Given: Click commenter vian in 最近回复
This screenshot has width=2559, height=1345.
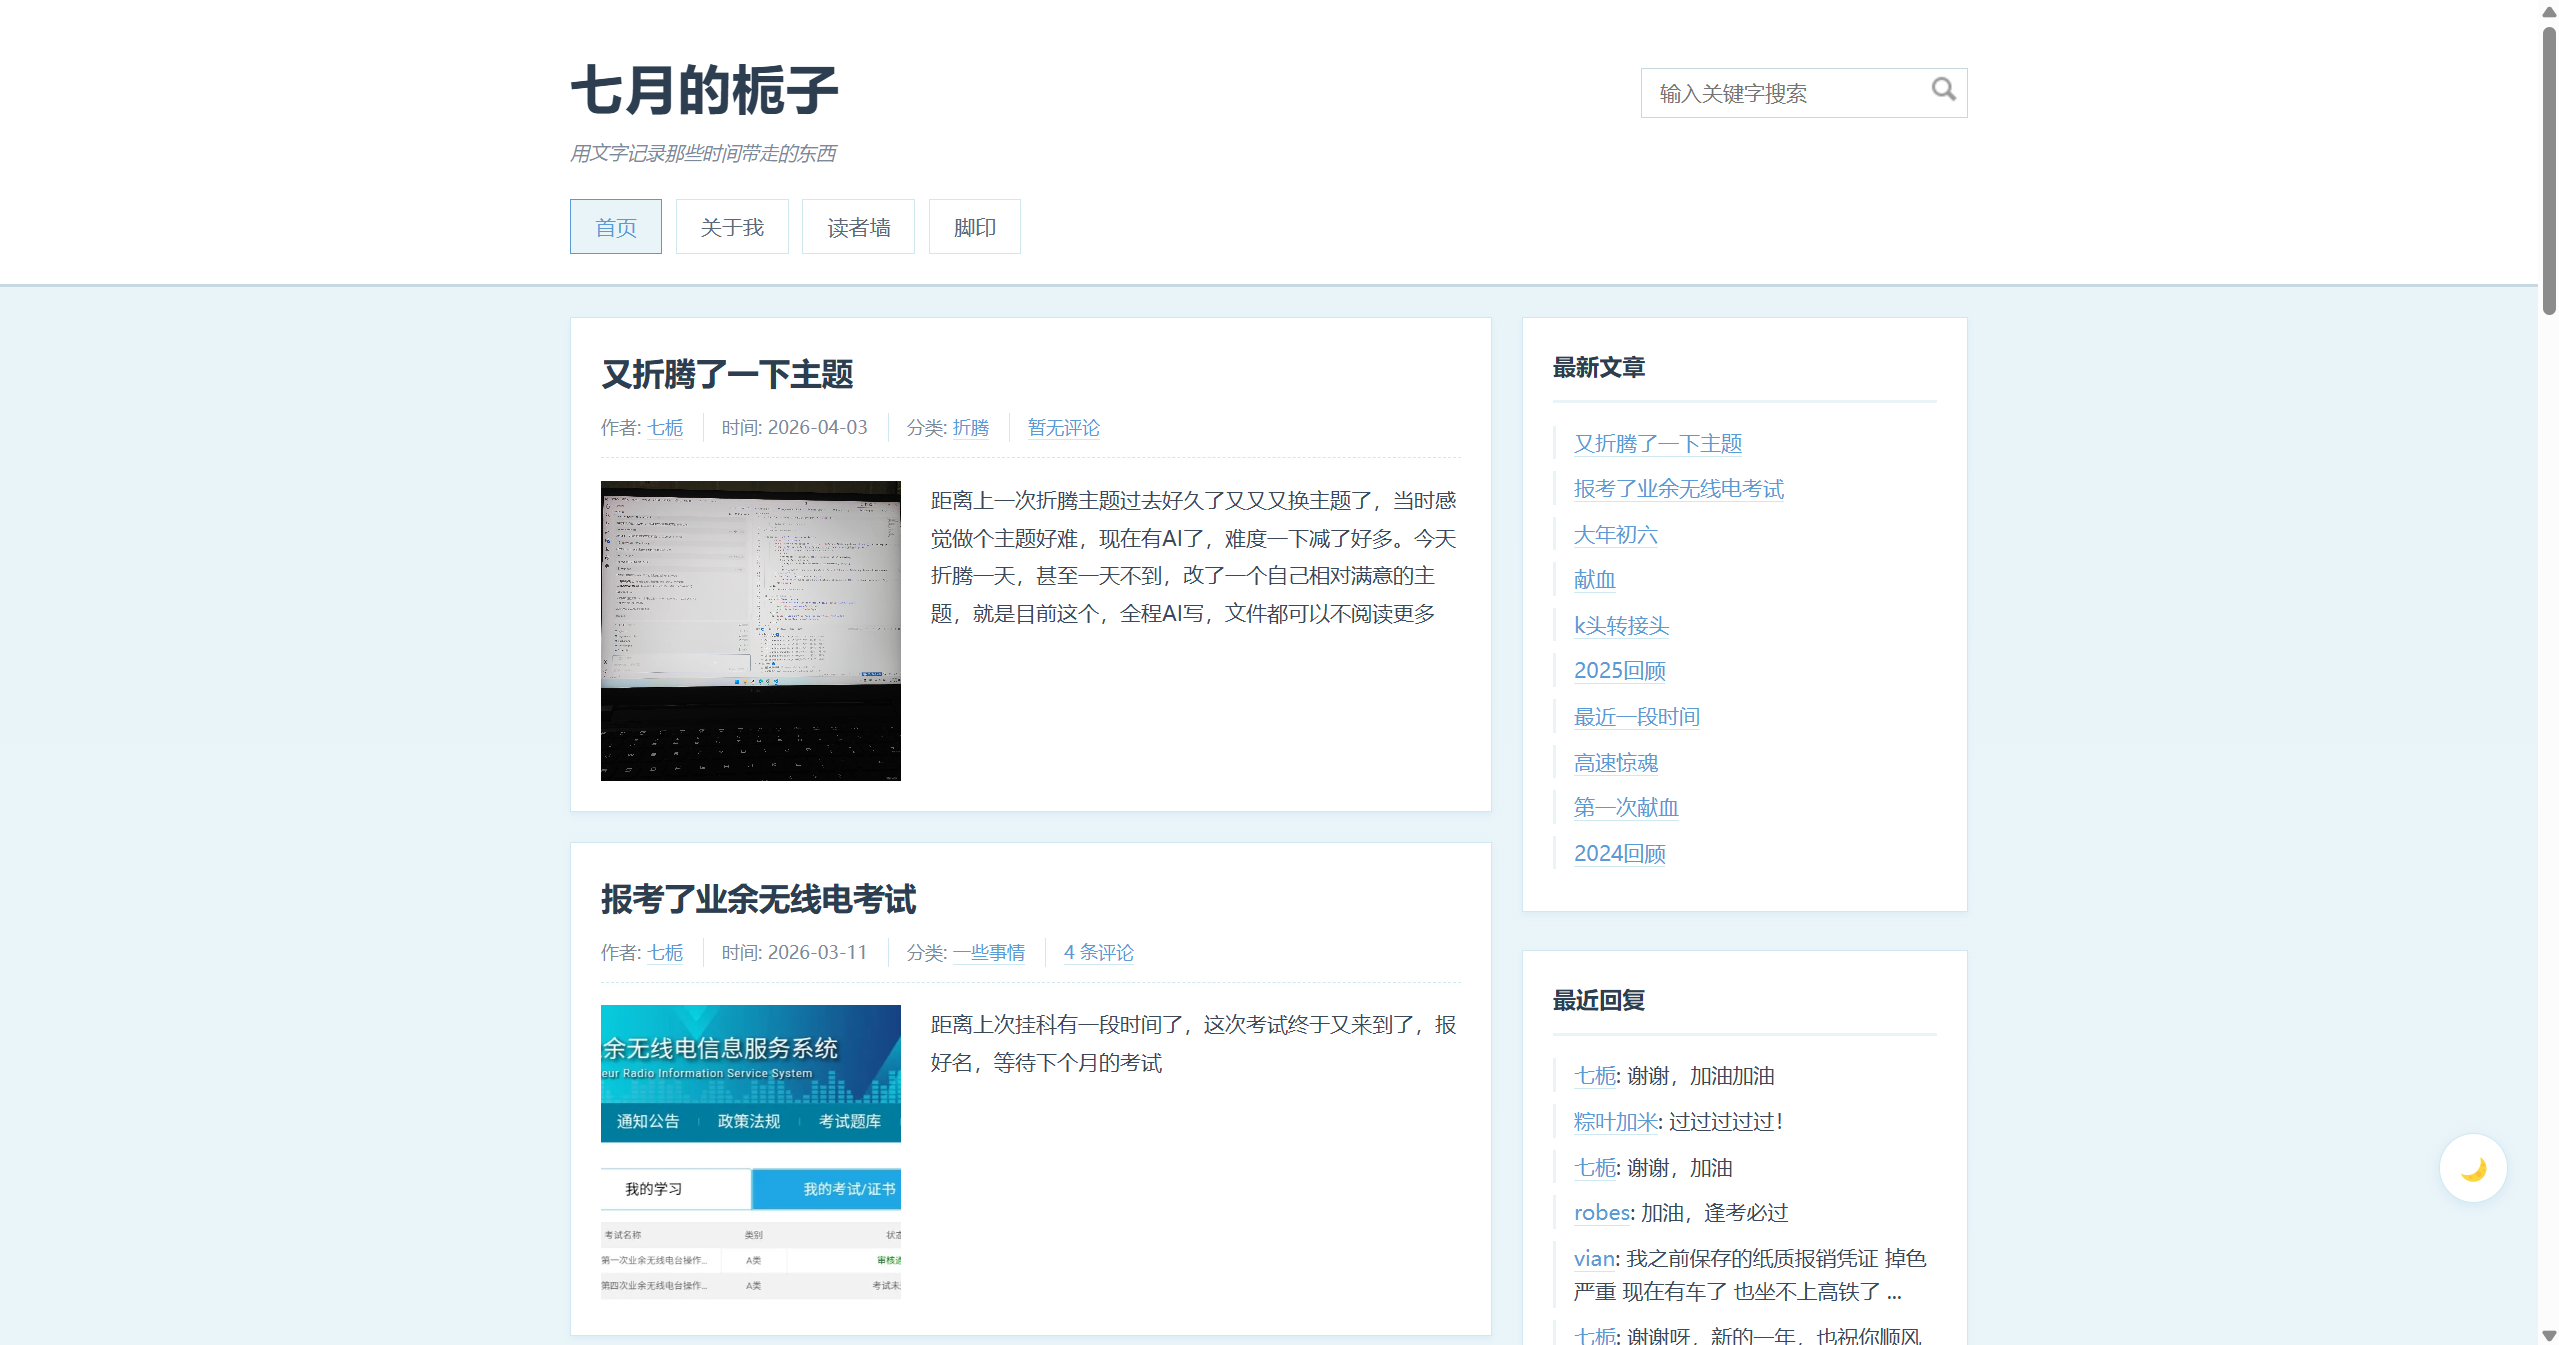Looking at the screenshot, I should pos(1592,1258).
